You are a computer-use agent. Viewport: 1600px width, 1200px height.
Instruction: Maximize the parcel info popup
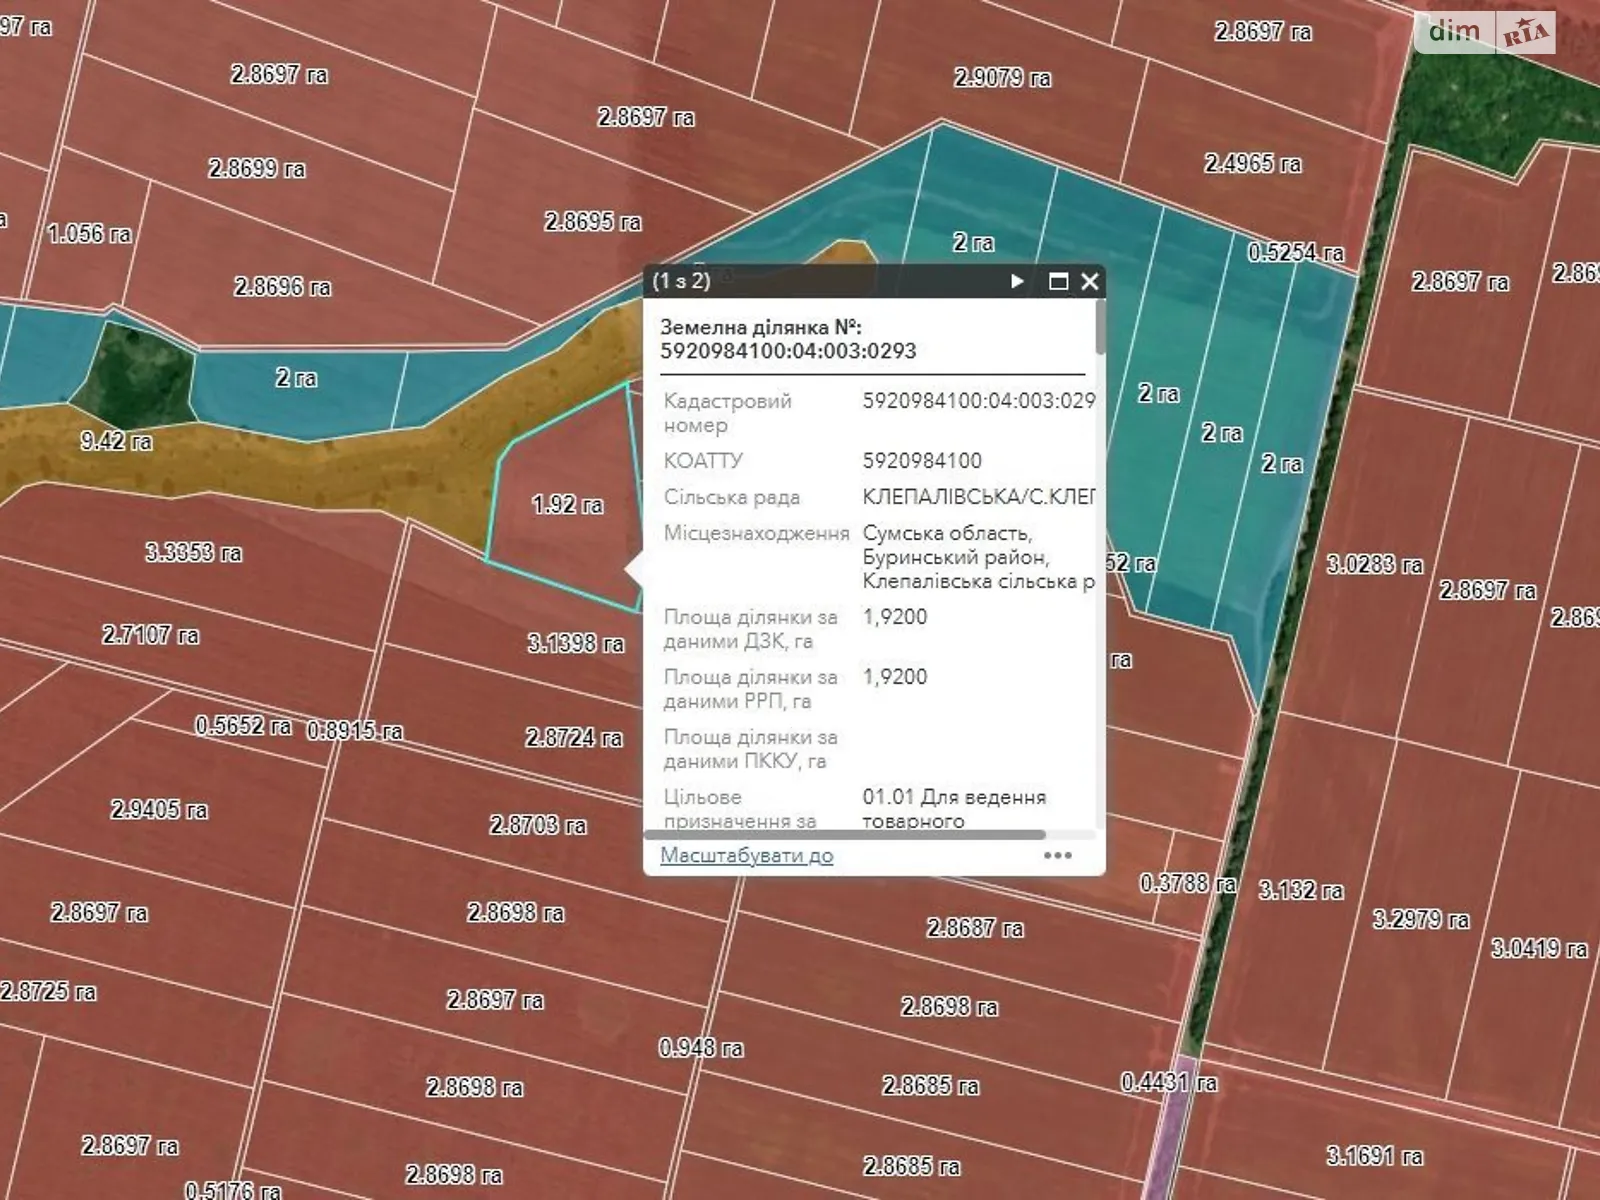(1058, 282)
